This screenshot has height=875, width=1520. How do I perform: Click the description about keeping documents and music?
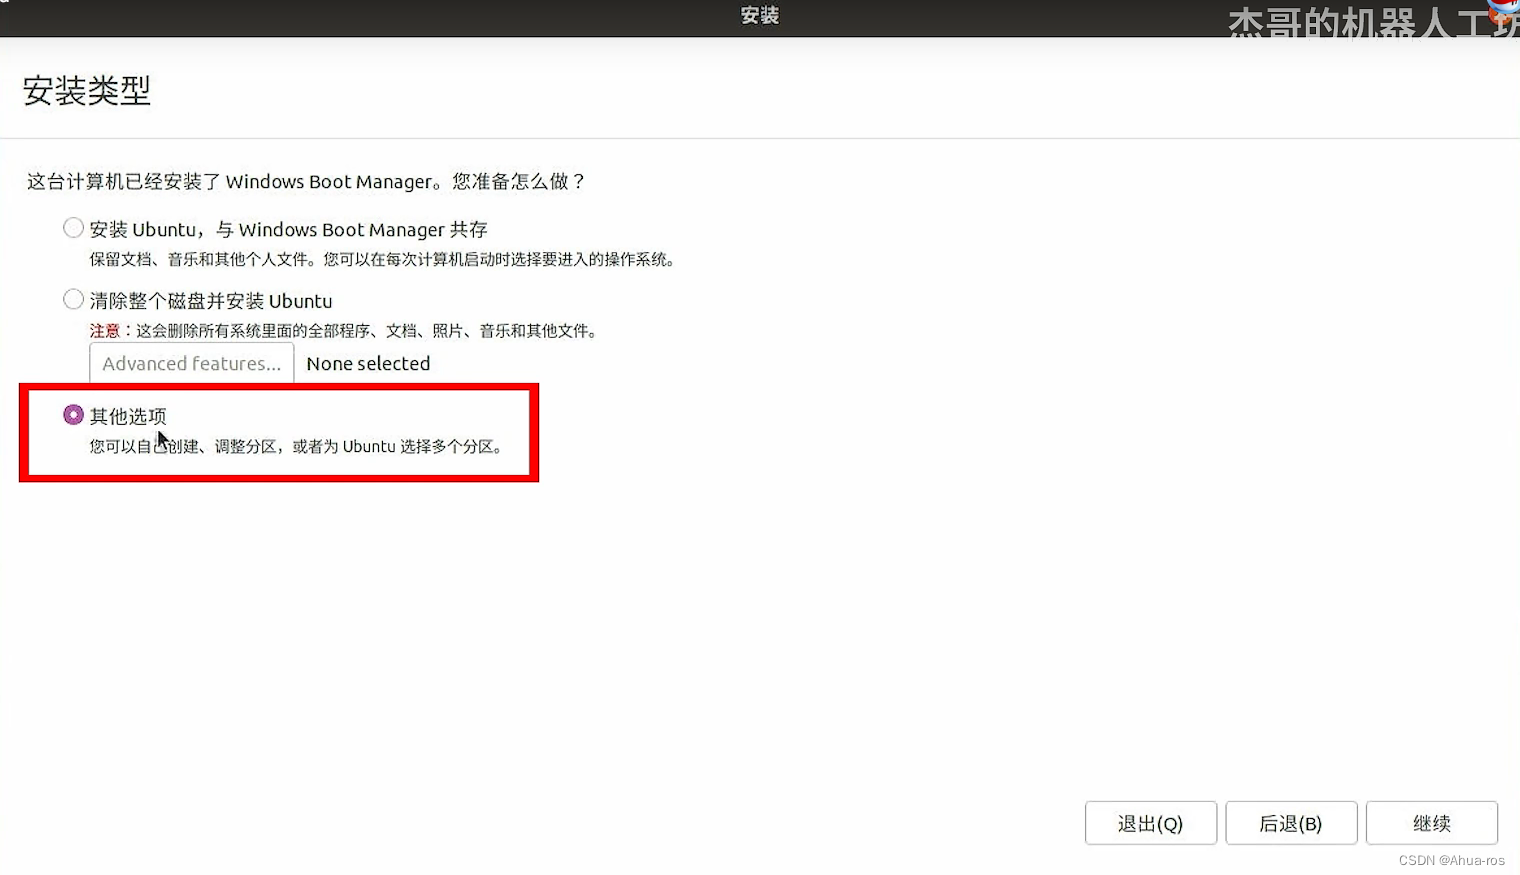[x=383, y=259]
